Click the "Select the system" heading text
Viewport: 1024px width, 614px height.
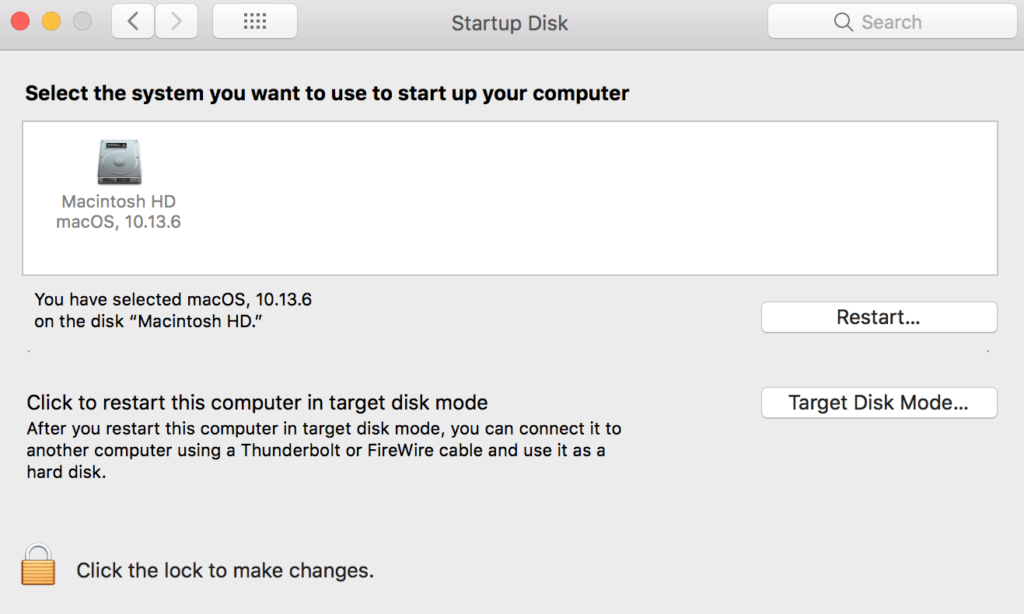tap(327, 94)
